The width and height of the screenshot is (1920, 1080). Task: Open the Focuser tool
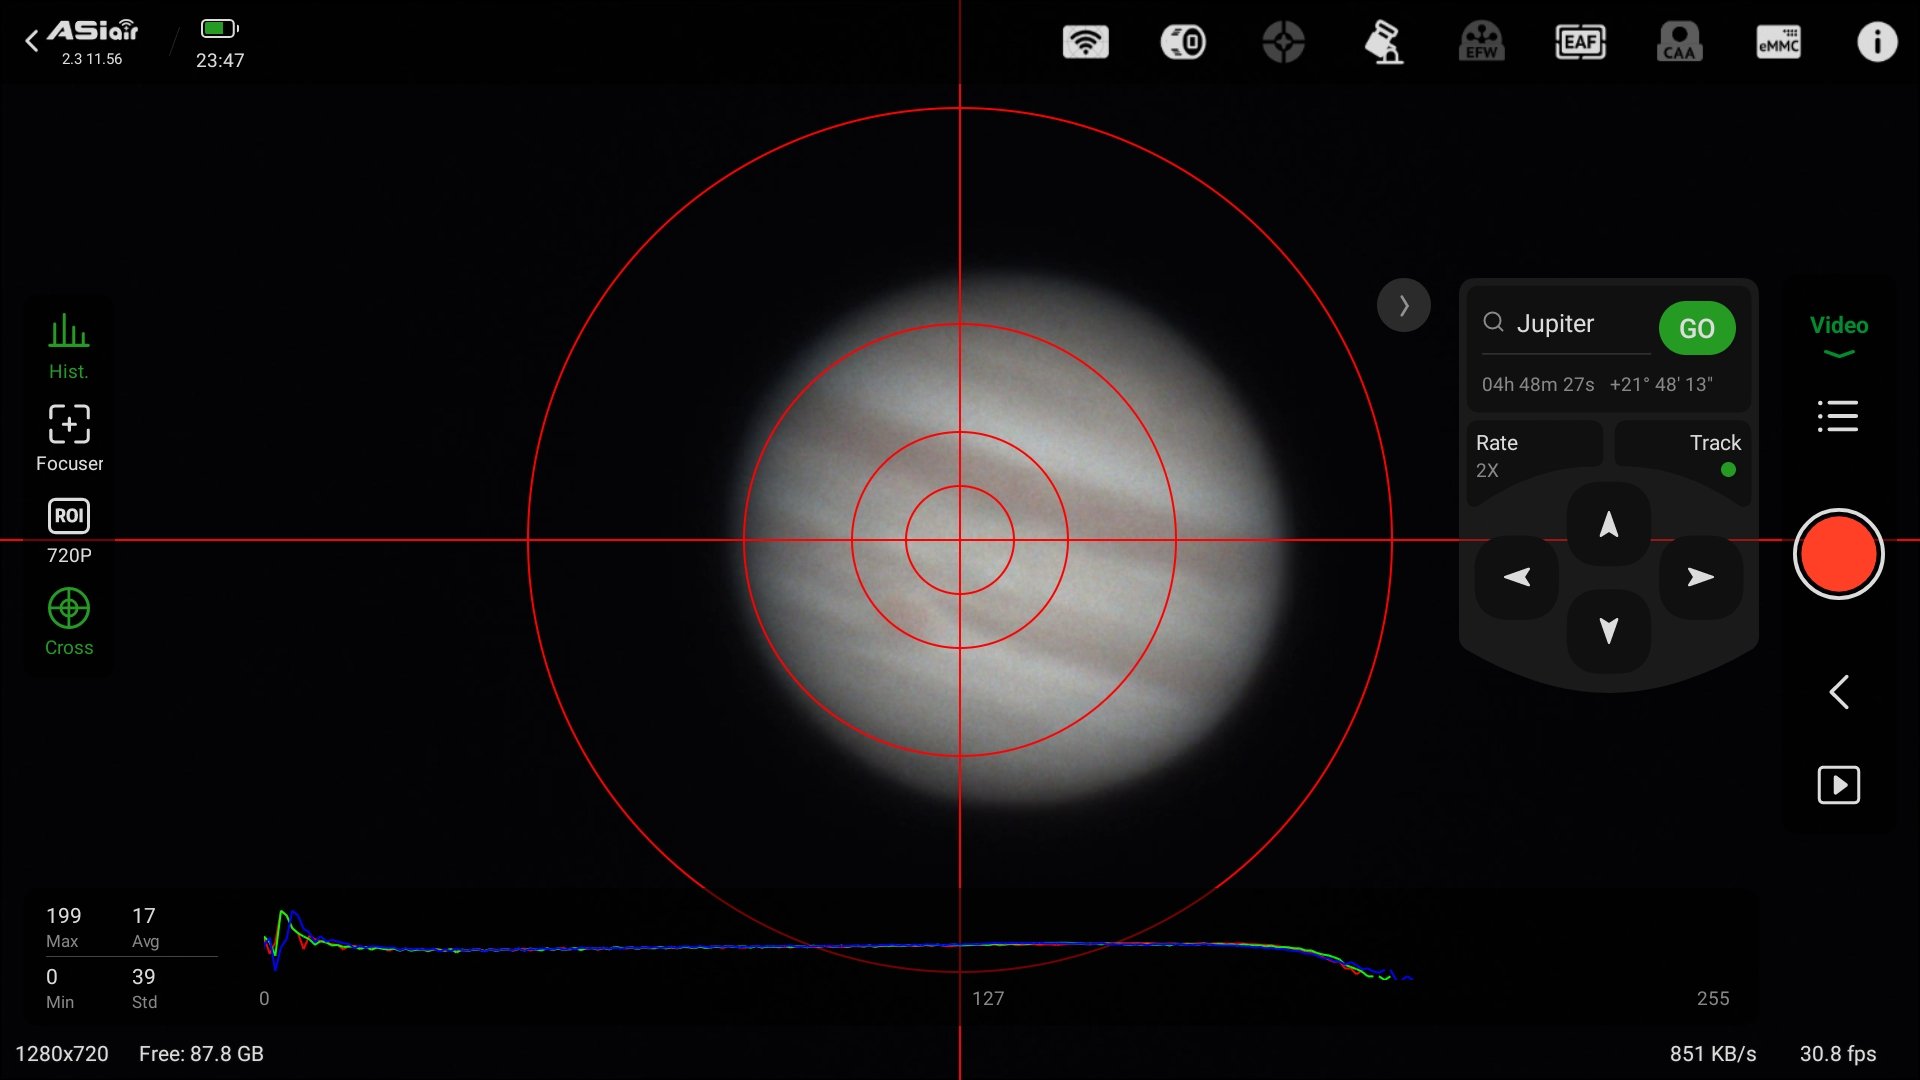69,438
